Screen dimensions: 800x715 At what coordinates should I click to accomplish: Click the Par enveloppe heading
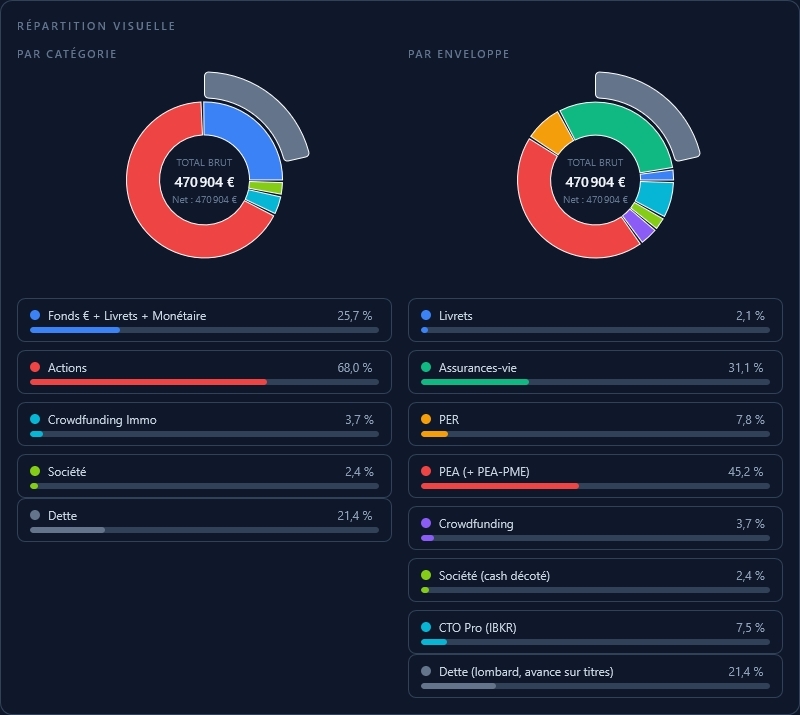[459, 54]
